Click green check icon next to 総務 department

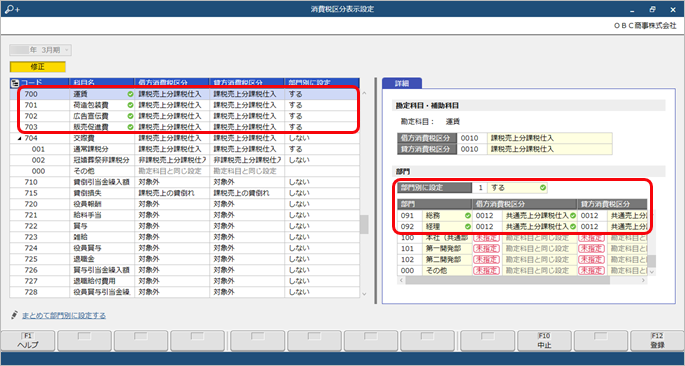468,215
